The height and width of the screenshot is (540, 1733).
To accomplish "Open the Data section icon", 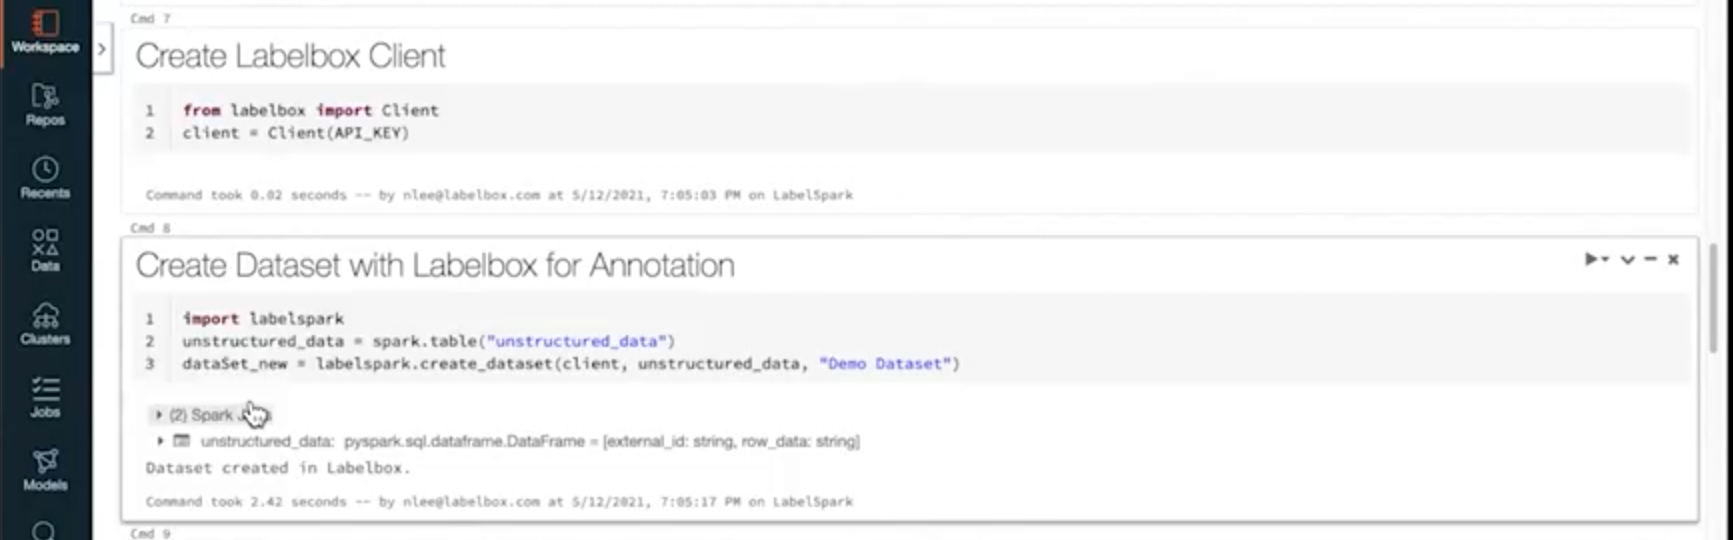I will click(x=45, y=251).
